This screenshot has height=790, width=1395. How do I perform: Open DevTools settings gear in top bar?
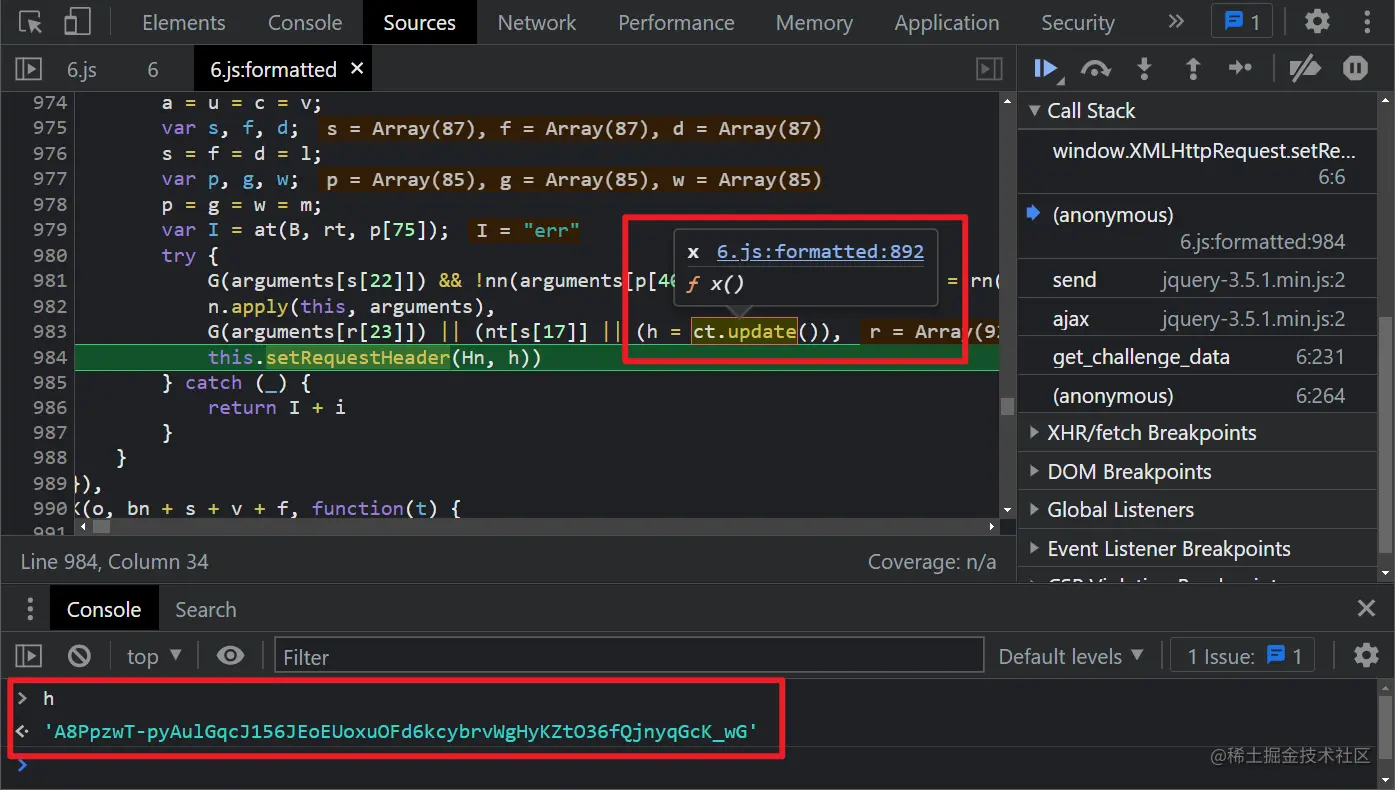1318,21
